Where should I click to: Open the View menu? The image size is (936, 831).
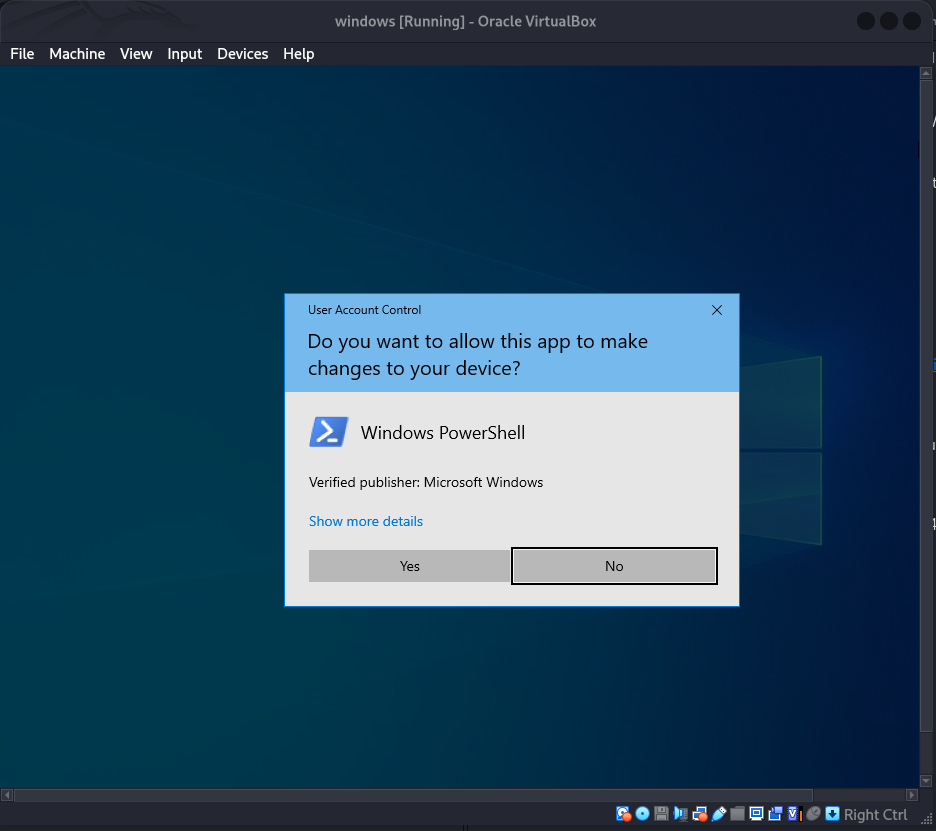[x=136, y=54]
